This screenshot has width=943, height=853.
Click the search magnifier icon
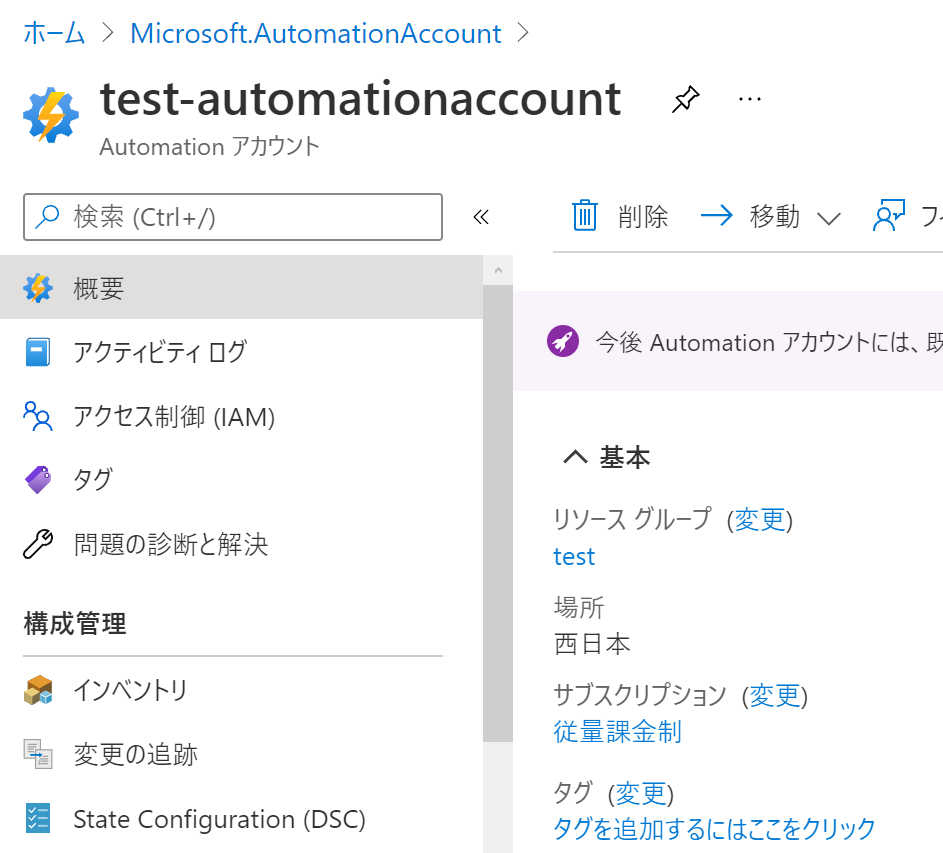pyautogui.click(x=47, y=217)
